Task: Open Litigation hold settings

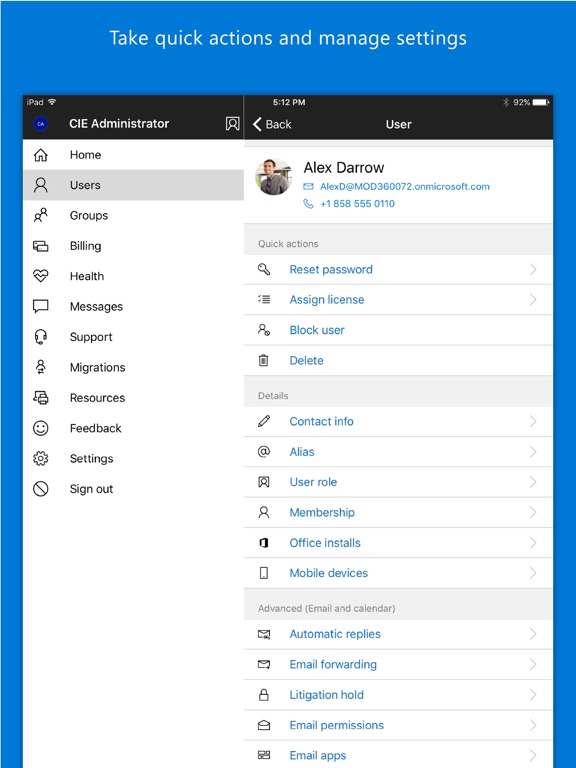Action: pyautogui.click(x=398, y=695)
